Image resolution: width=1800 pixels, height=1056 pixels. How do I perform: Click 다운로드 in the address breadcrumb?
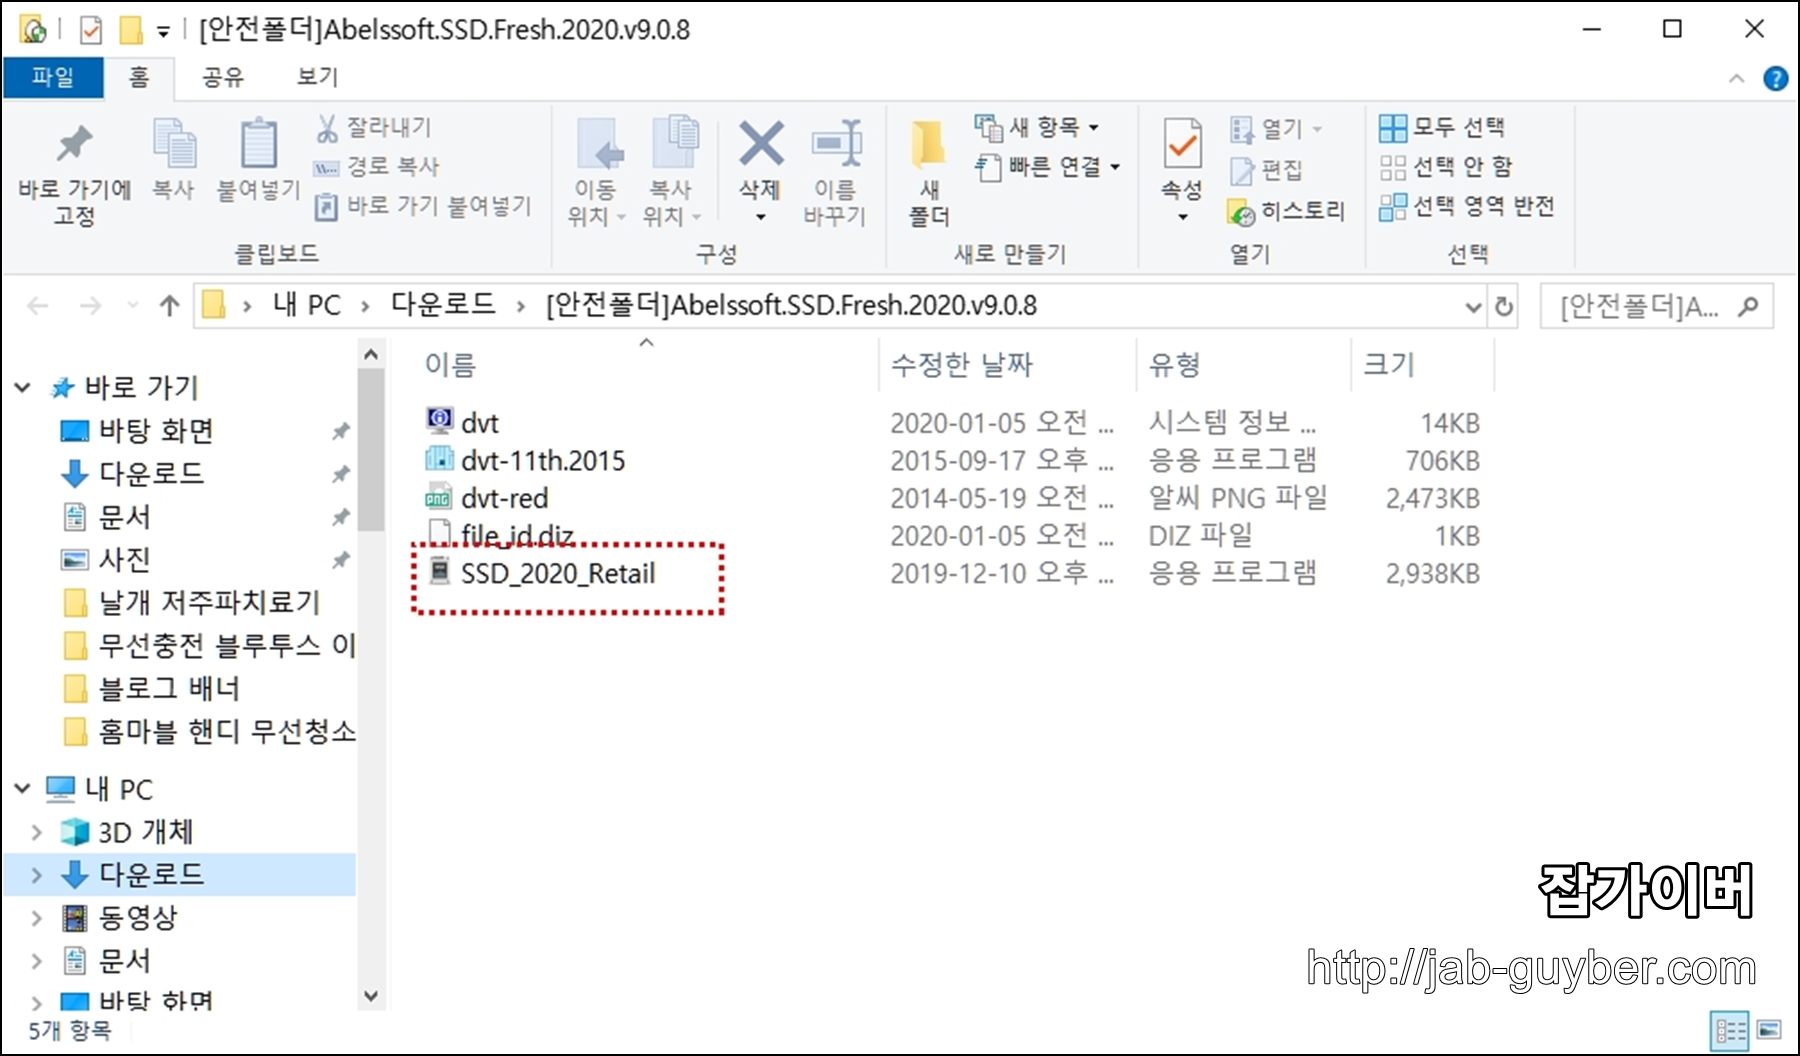click(x=443, y=305)
